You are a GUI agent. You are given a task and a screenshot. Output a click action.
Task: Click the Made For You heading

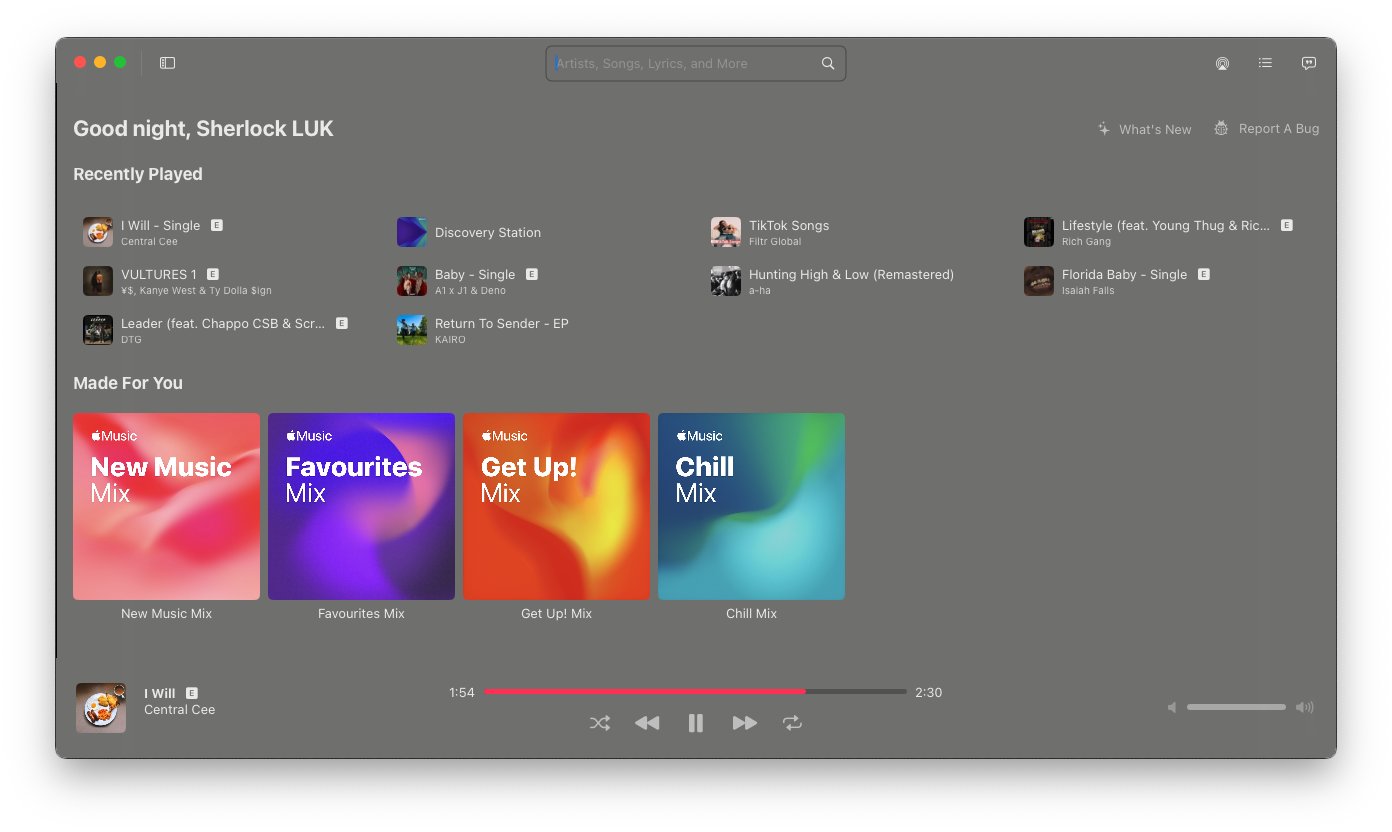pos(128,383)
